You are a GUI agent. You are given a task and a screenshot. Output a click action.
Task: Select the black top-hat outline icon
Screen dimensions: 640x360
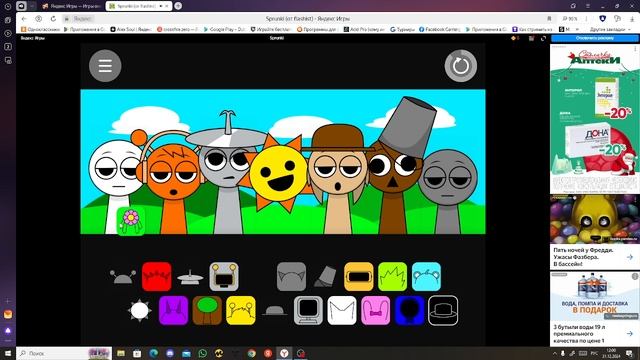click(x=443, y=311)
